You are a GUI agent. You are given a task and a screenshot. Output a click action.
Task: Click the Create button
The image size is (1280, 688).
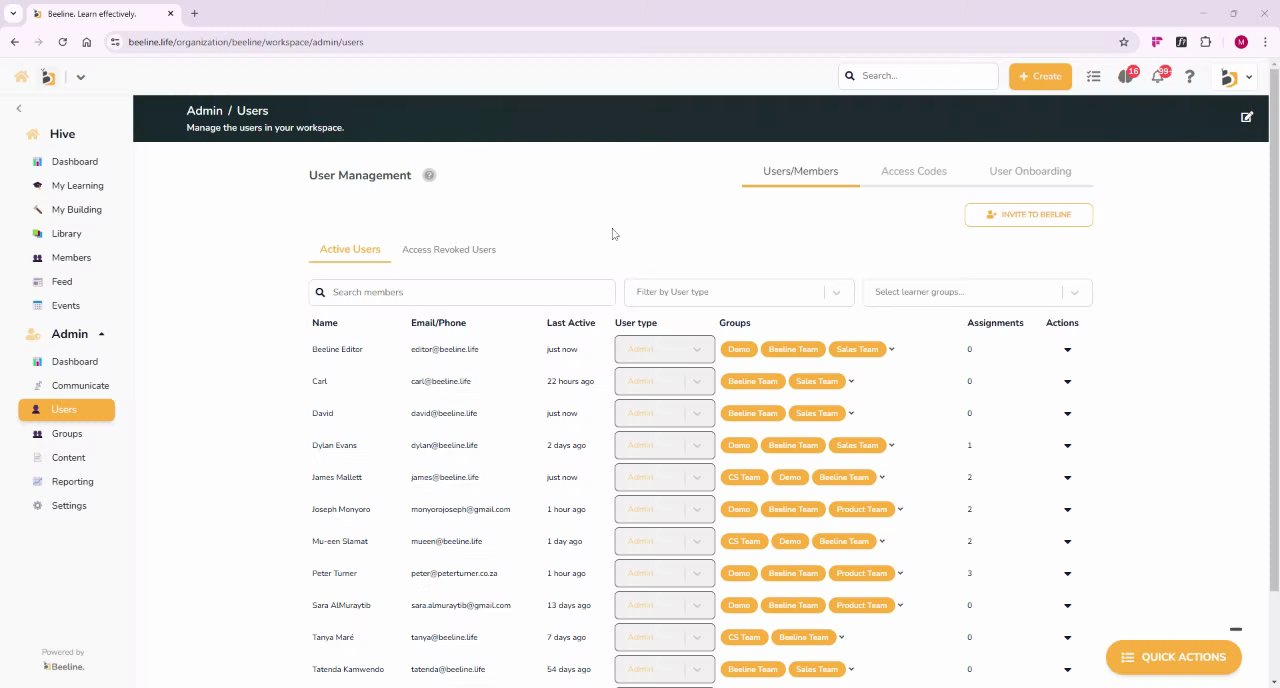[1040, 77]
